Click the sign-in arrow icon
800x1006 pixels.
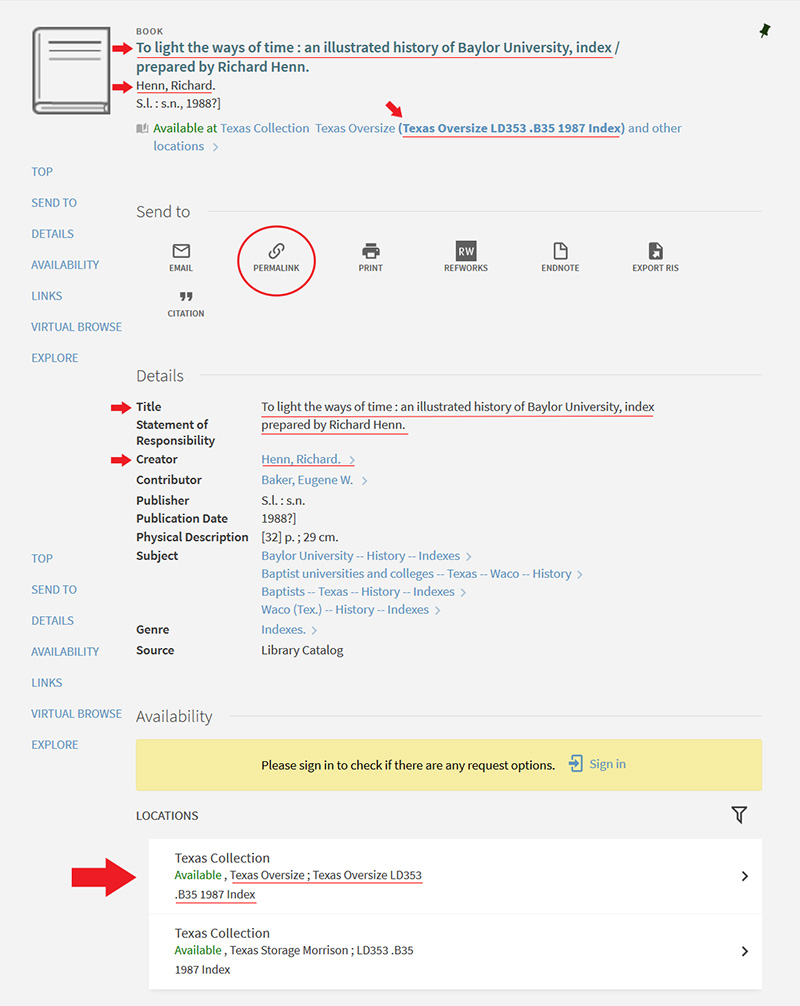click(575, 763)
